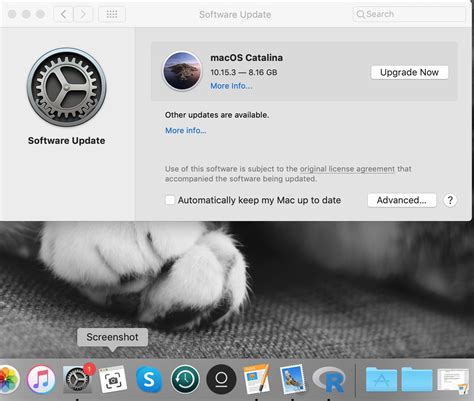Click the Upgrade Now button
This screenshot has width=474, height=401.
point(409,72)
